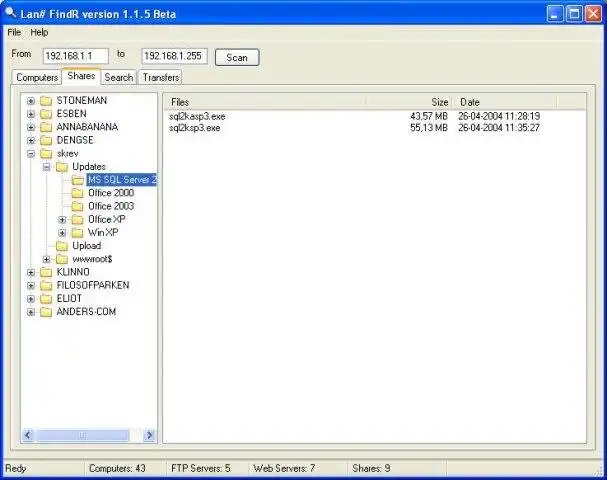Click the date 26-04-2004 11:35:27
Screen dimensions: 607x480
[499, 128]
